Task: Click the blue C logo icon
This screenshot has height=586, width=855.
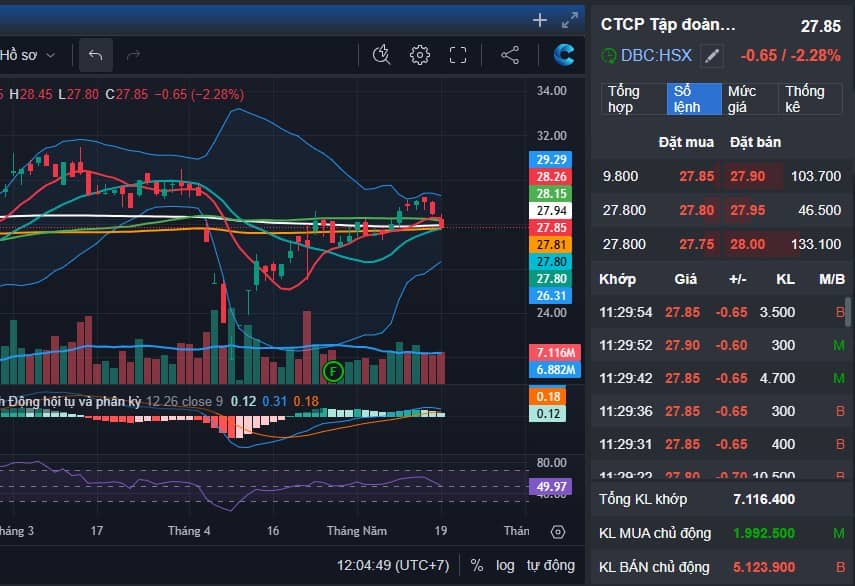Action: point(564,55)
